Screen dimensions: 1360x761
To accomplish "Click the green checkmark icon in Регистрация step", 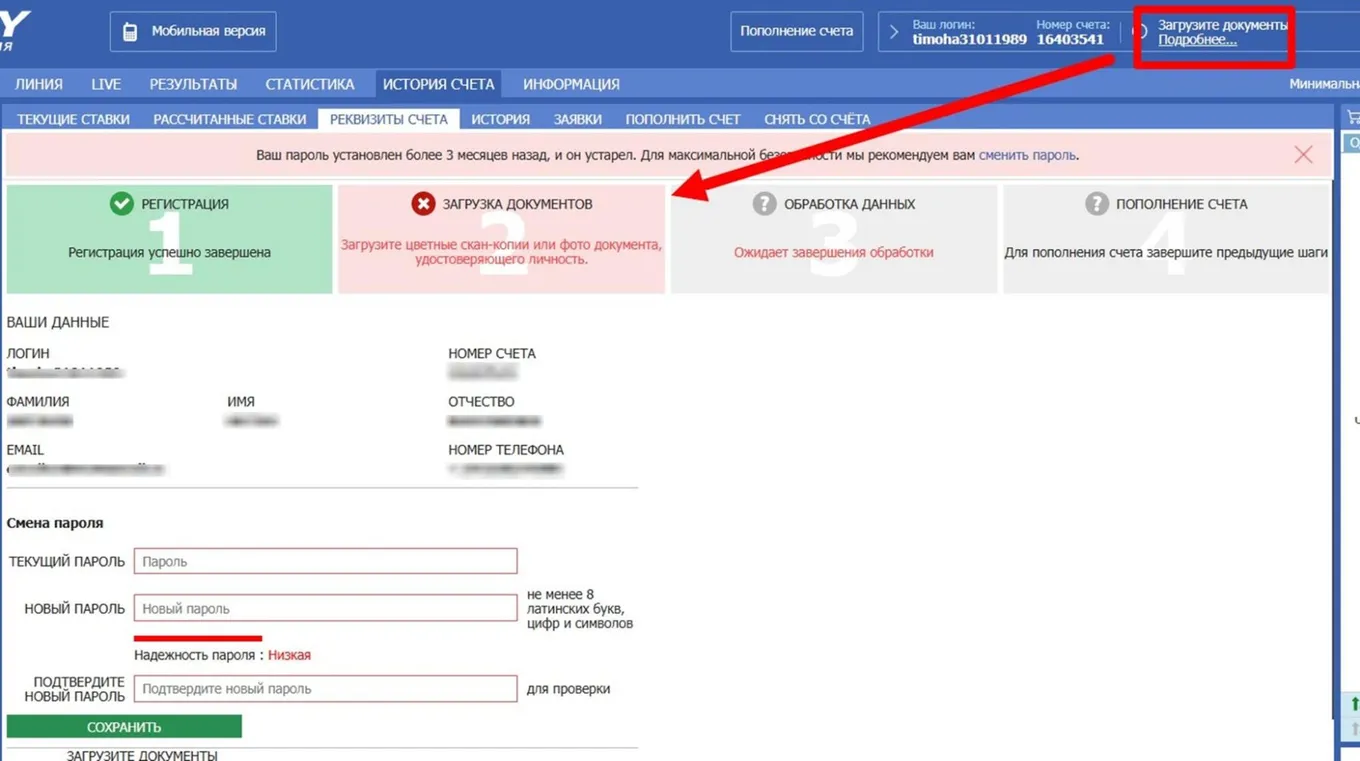I will click(x=122, y=204).
